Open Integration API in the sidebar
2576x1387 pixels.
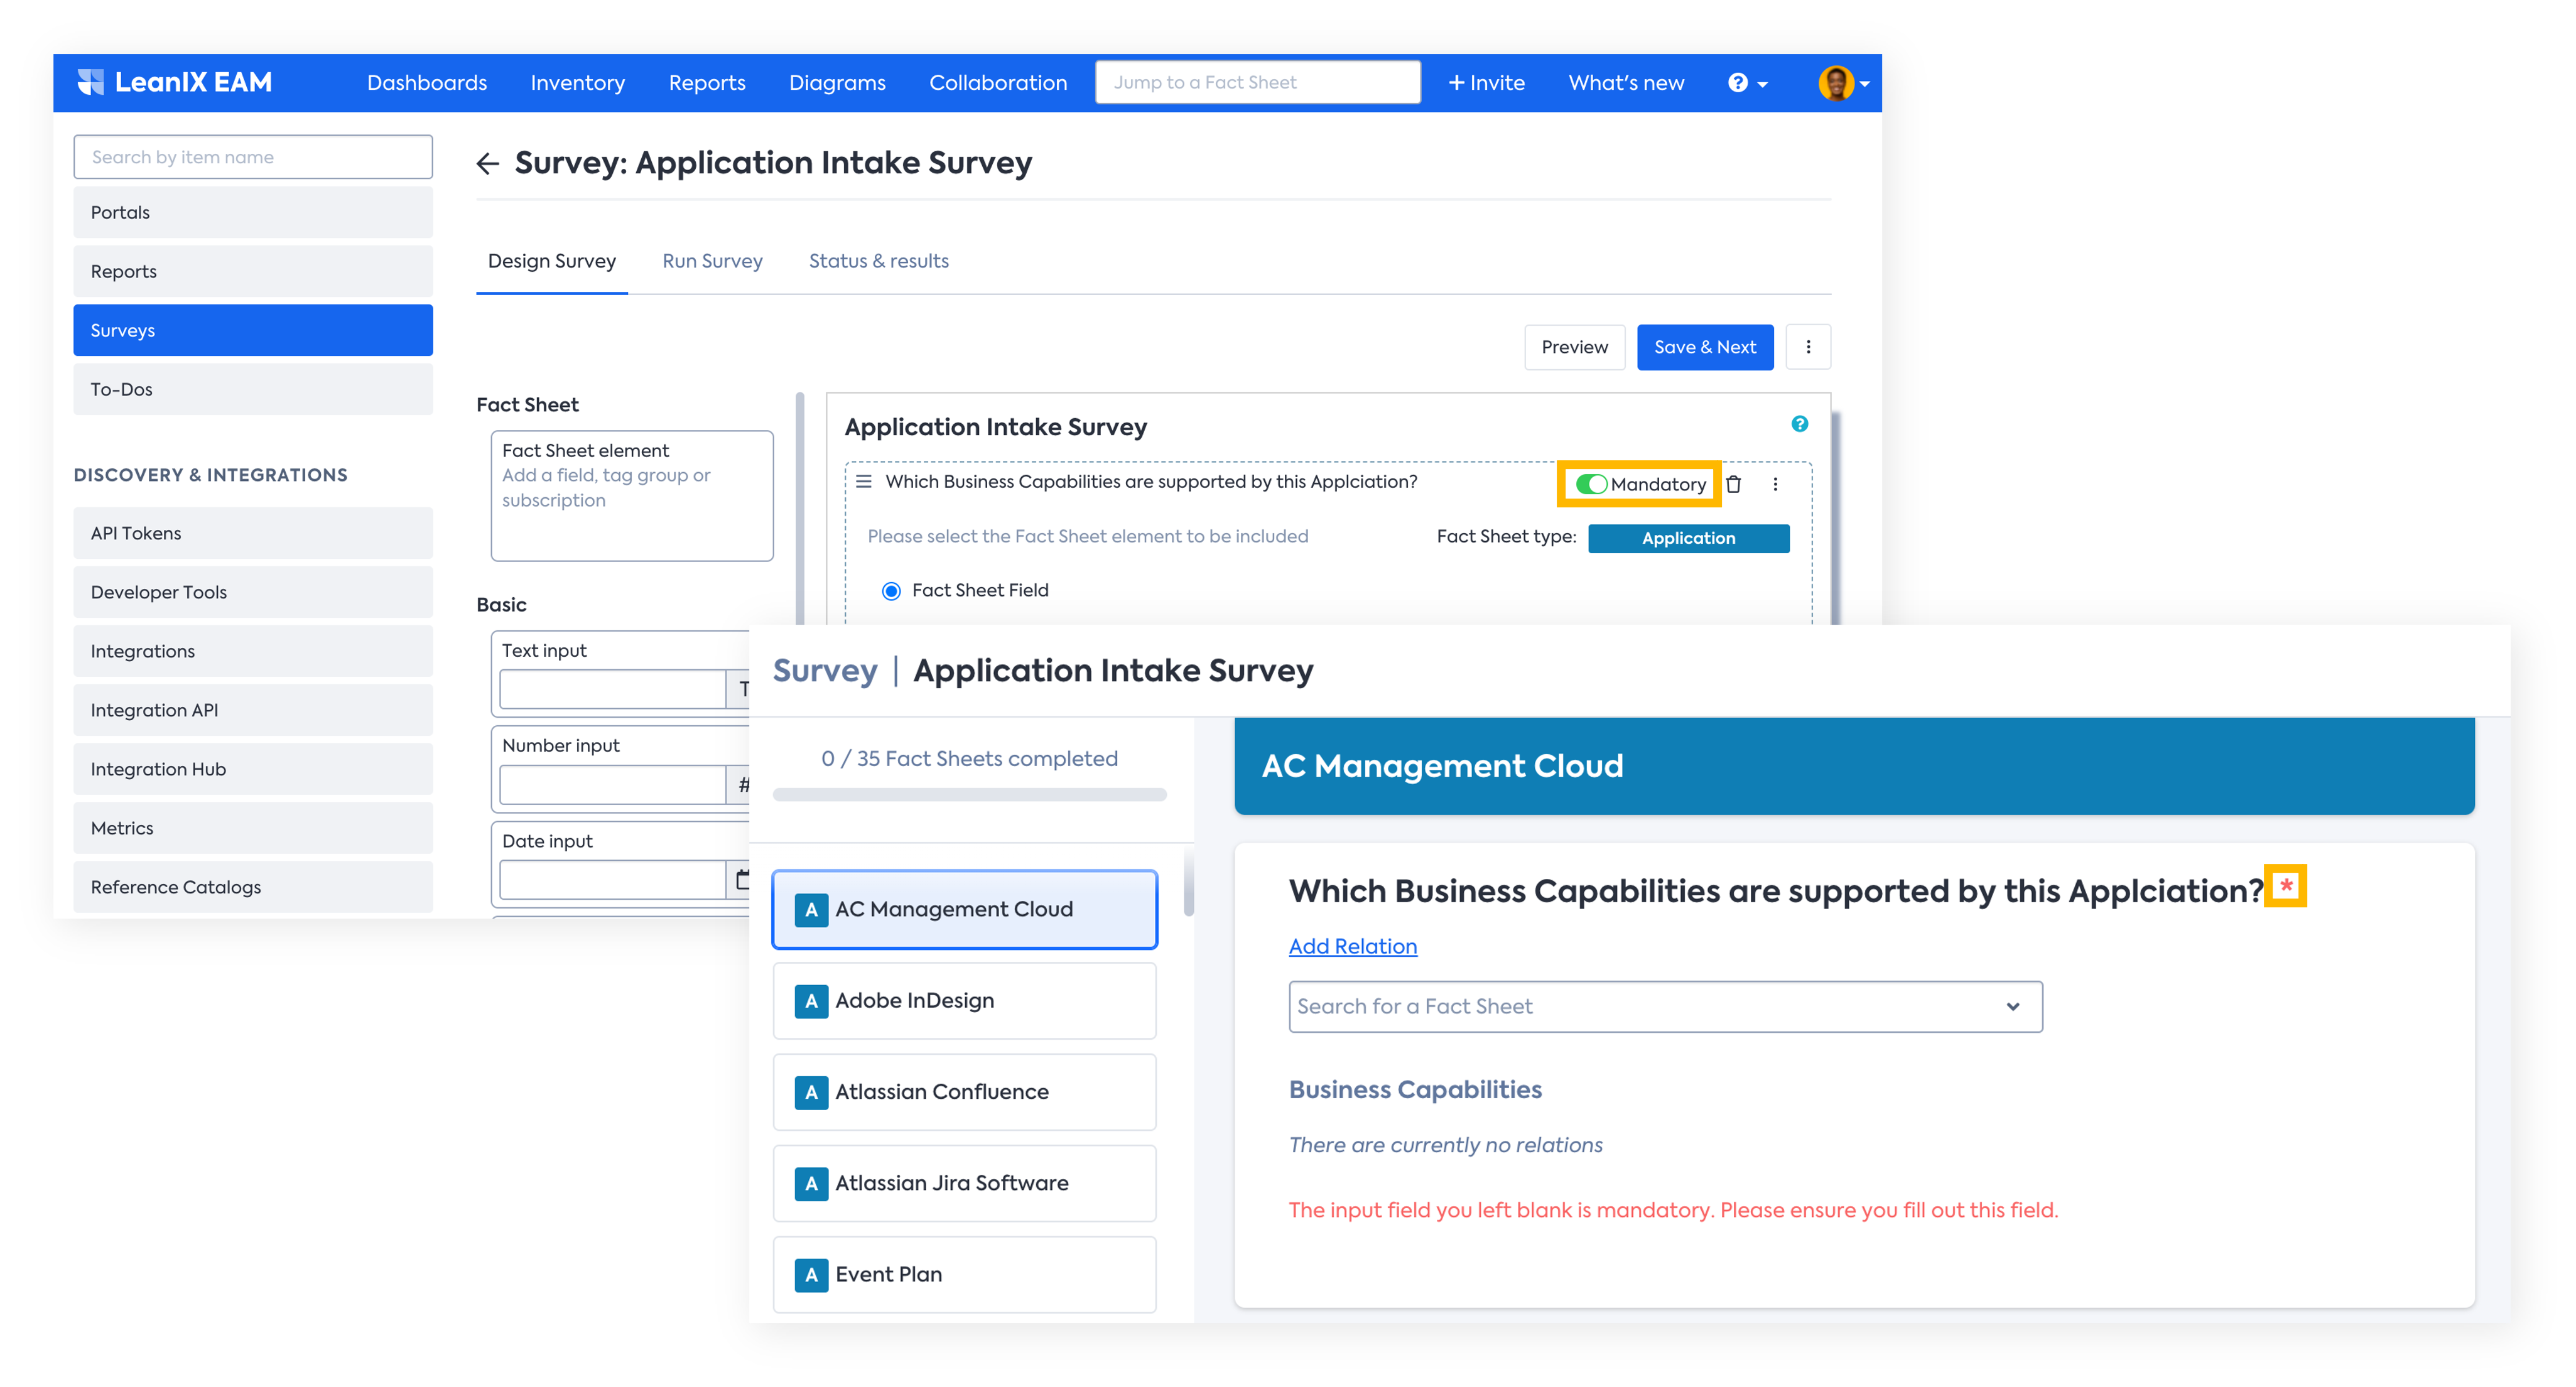click(253, 710)
